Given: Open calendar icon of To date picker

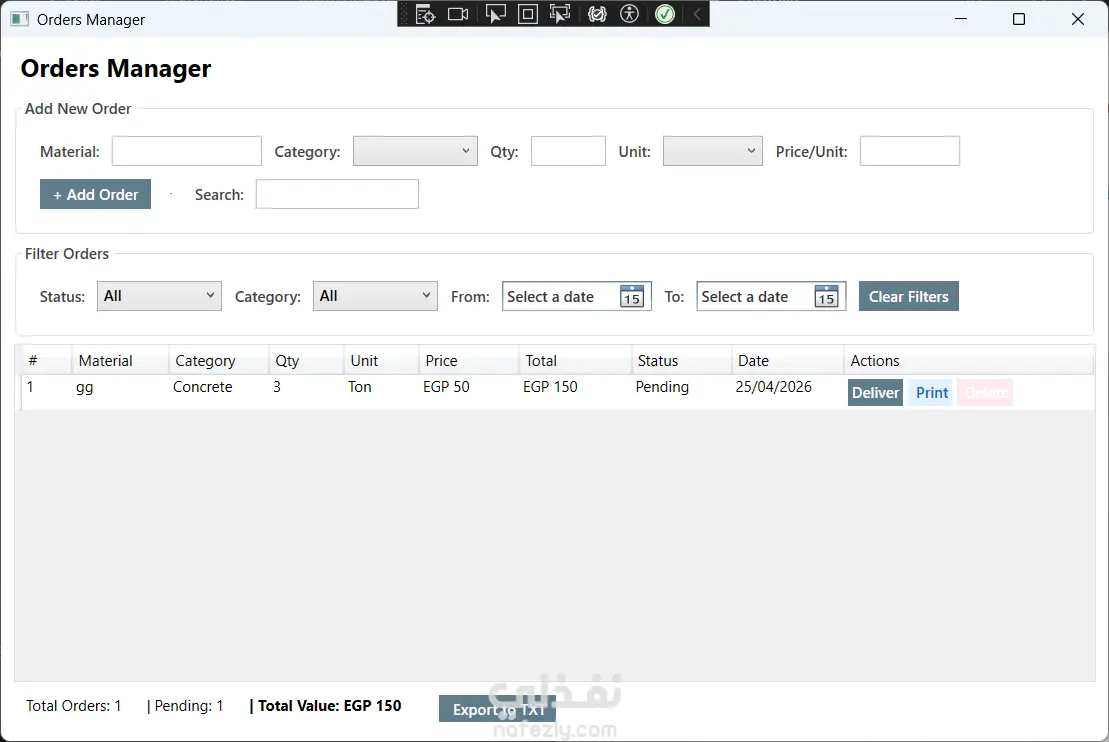Looking at the screenshot, I should click(x=826, y=296).
